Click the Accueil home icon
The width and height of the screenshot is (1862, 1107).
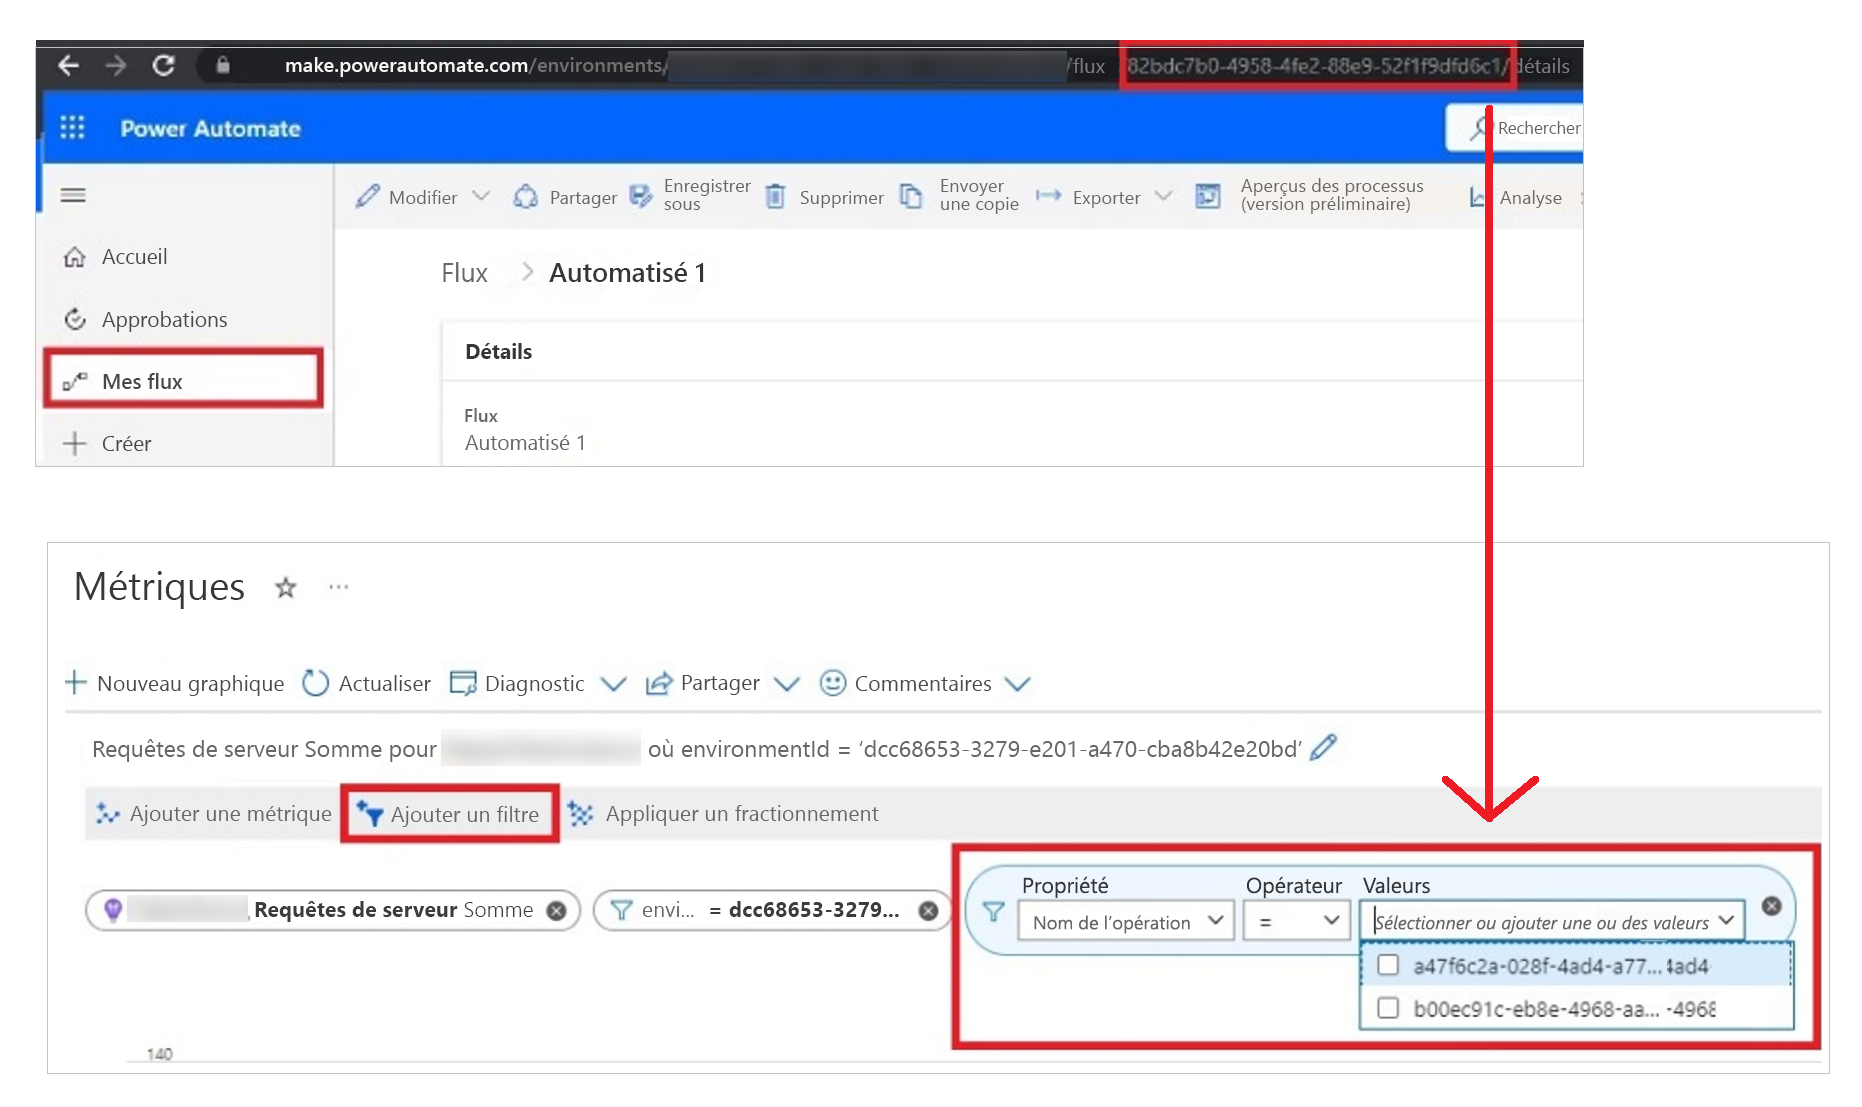[x=74, y=257]
